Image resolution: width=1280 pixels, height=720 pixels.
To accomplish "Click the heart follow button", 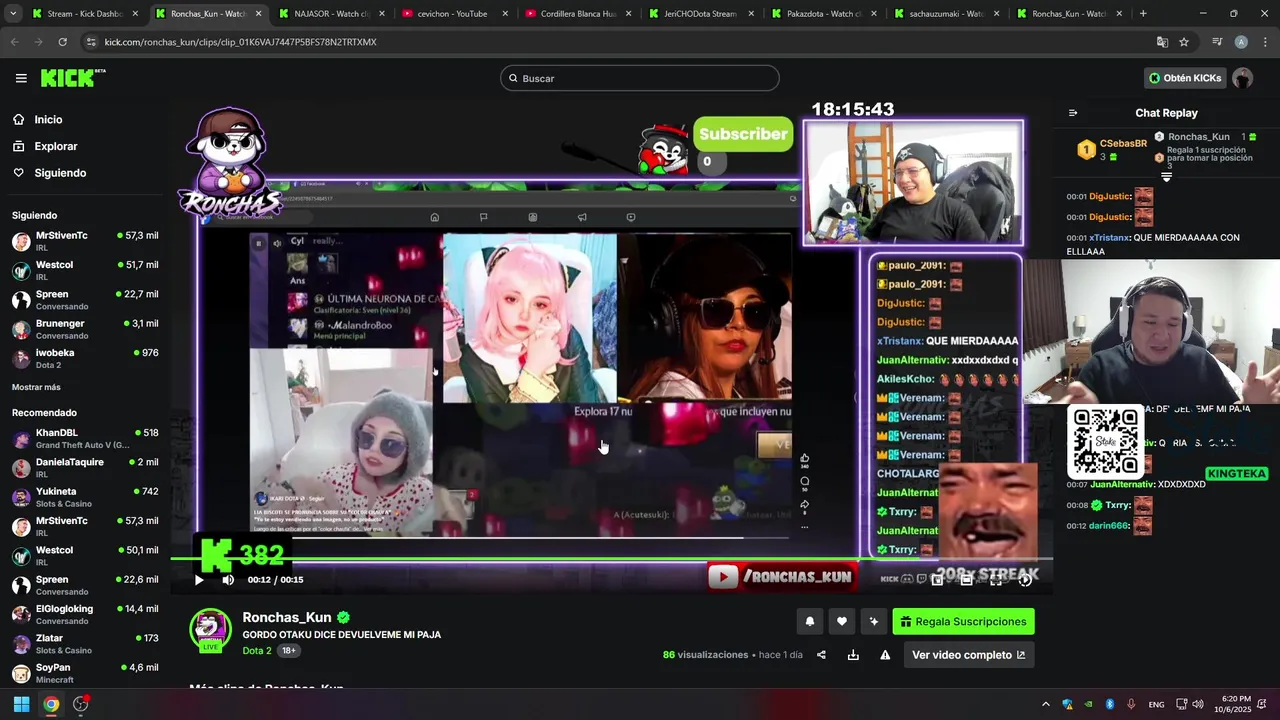I will tap(842, 622).
